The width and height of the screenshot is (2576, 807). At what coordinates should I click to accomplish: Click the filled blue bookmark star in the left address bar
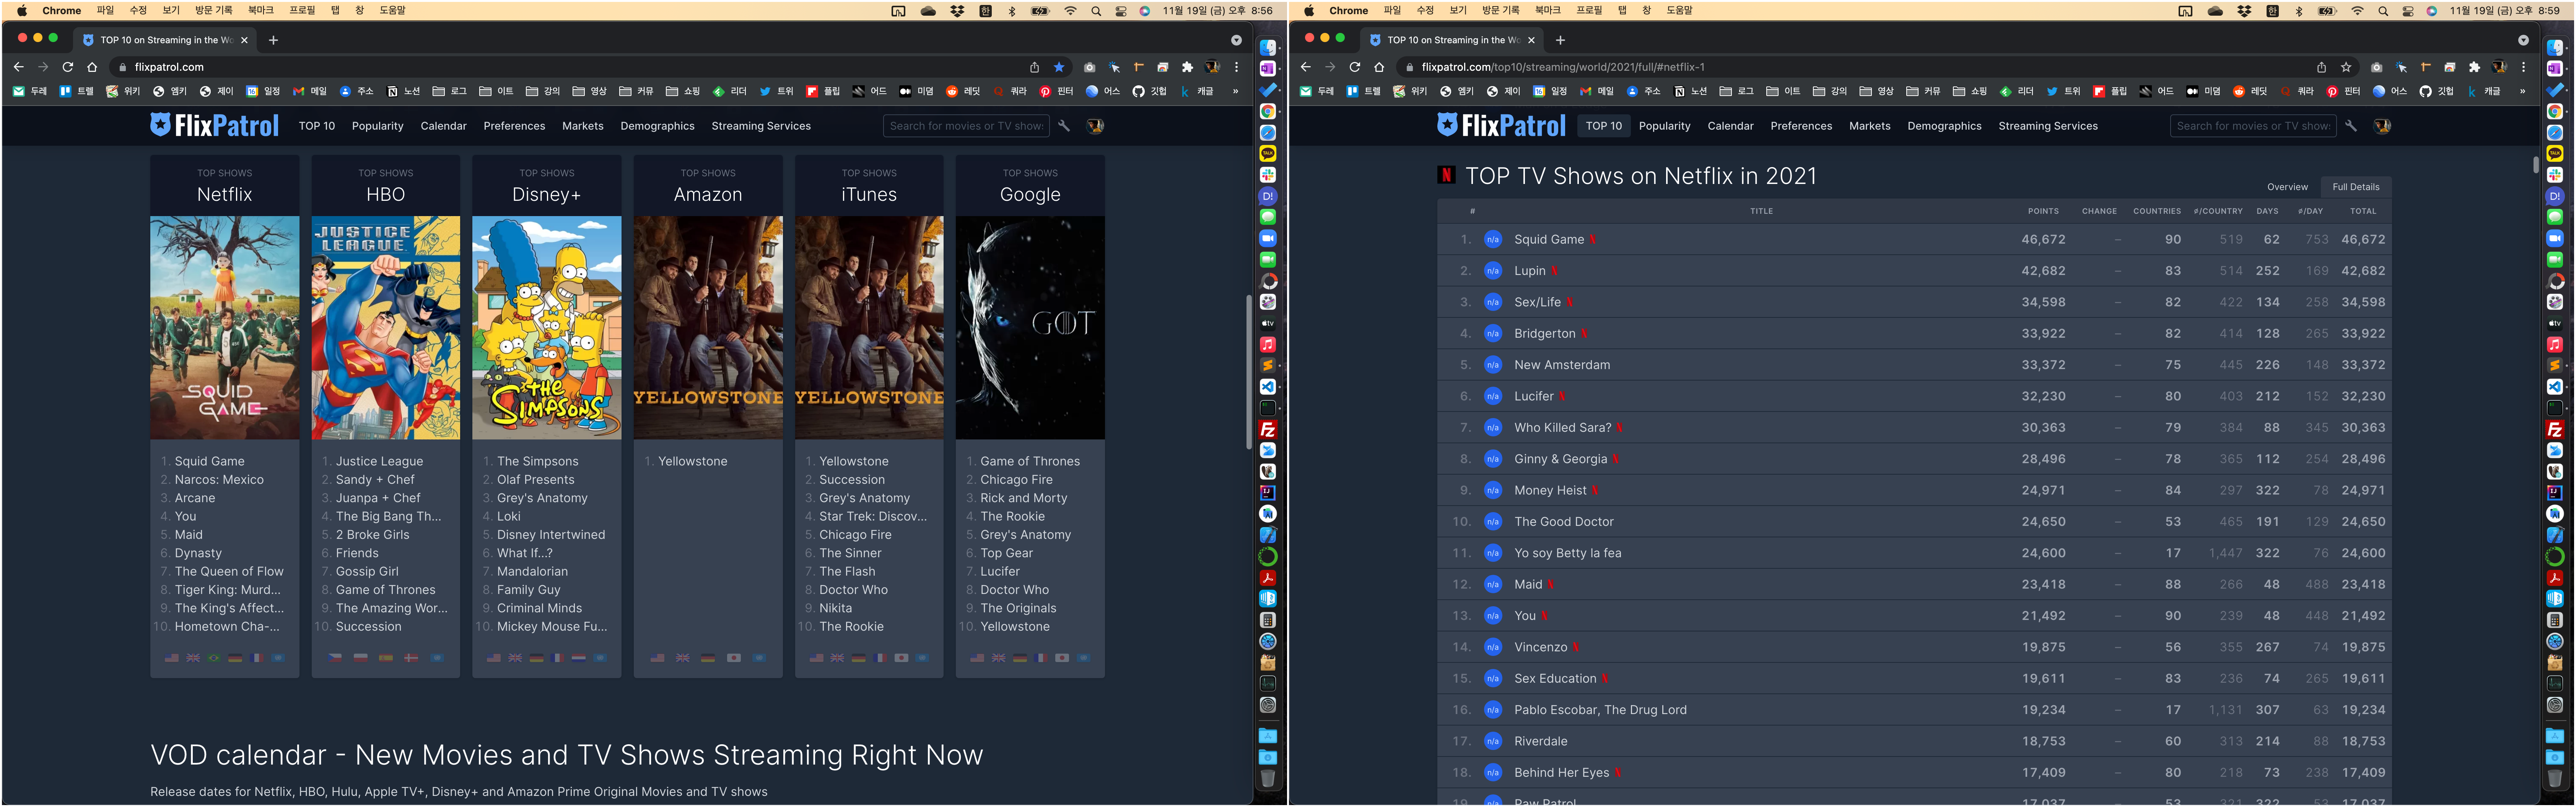[1059, 67]
